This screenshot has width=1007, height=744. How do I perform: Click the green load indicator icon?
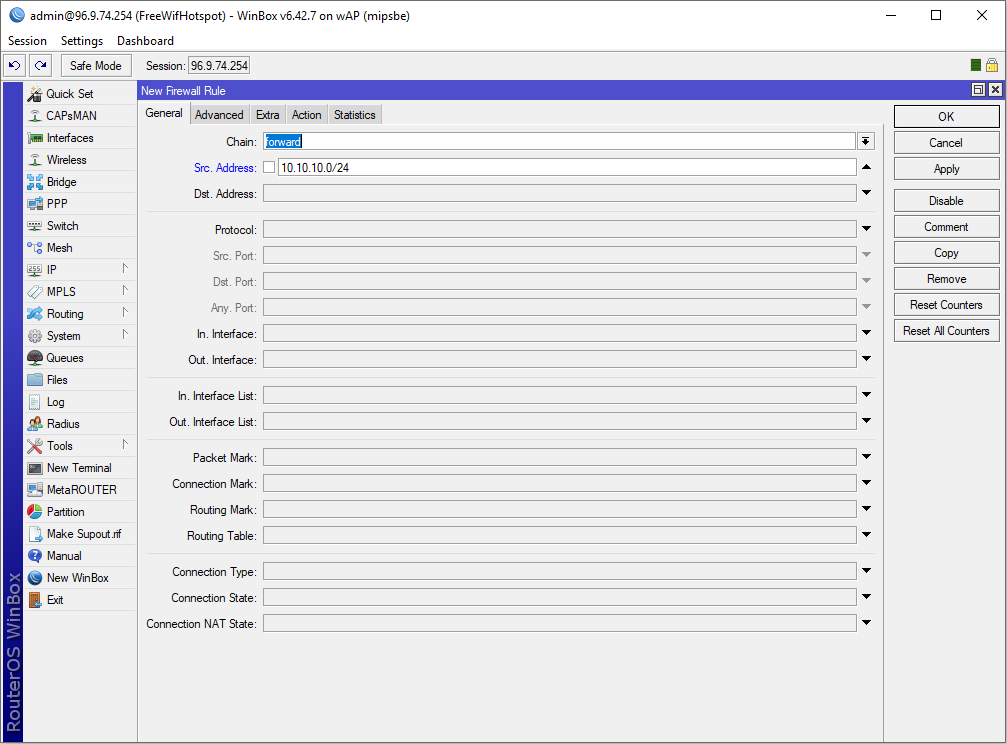tap(976, 65)
